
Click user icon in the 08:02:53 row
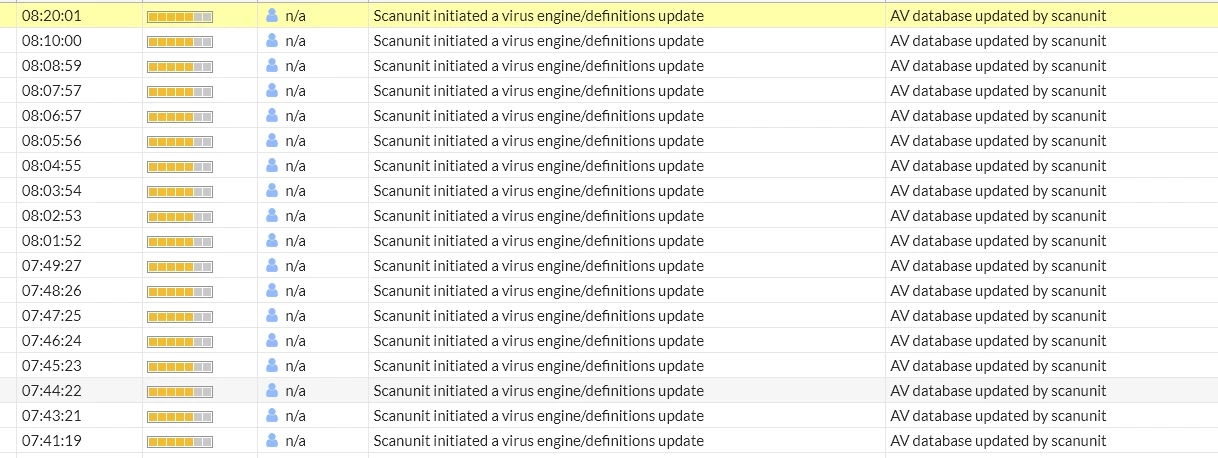click(x=272, y=216)
